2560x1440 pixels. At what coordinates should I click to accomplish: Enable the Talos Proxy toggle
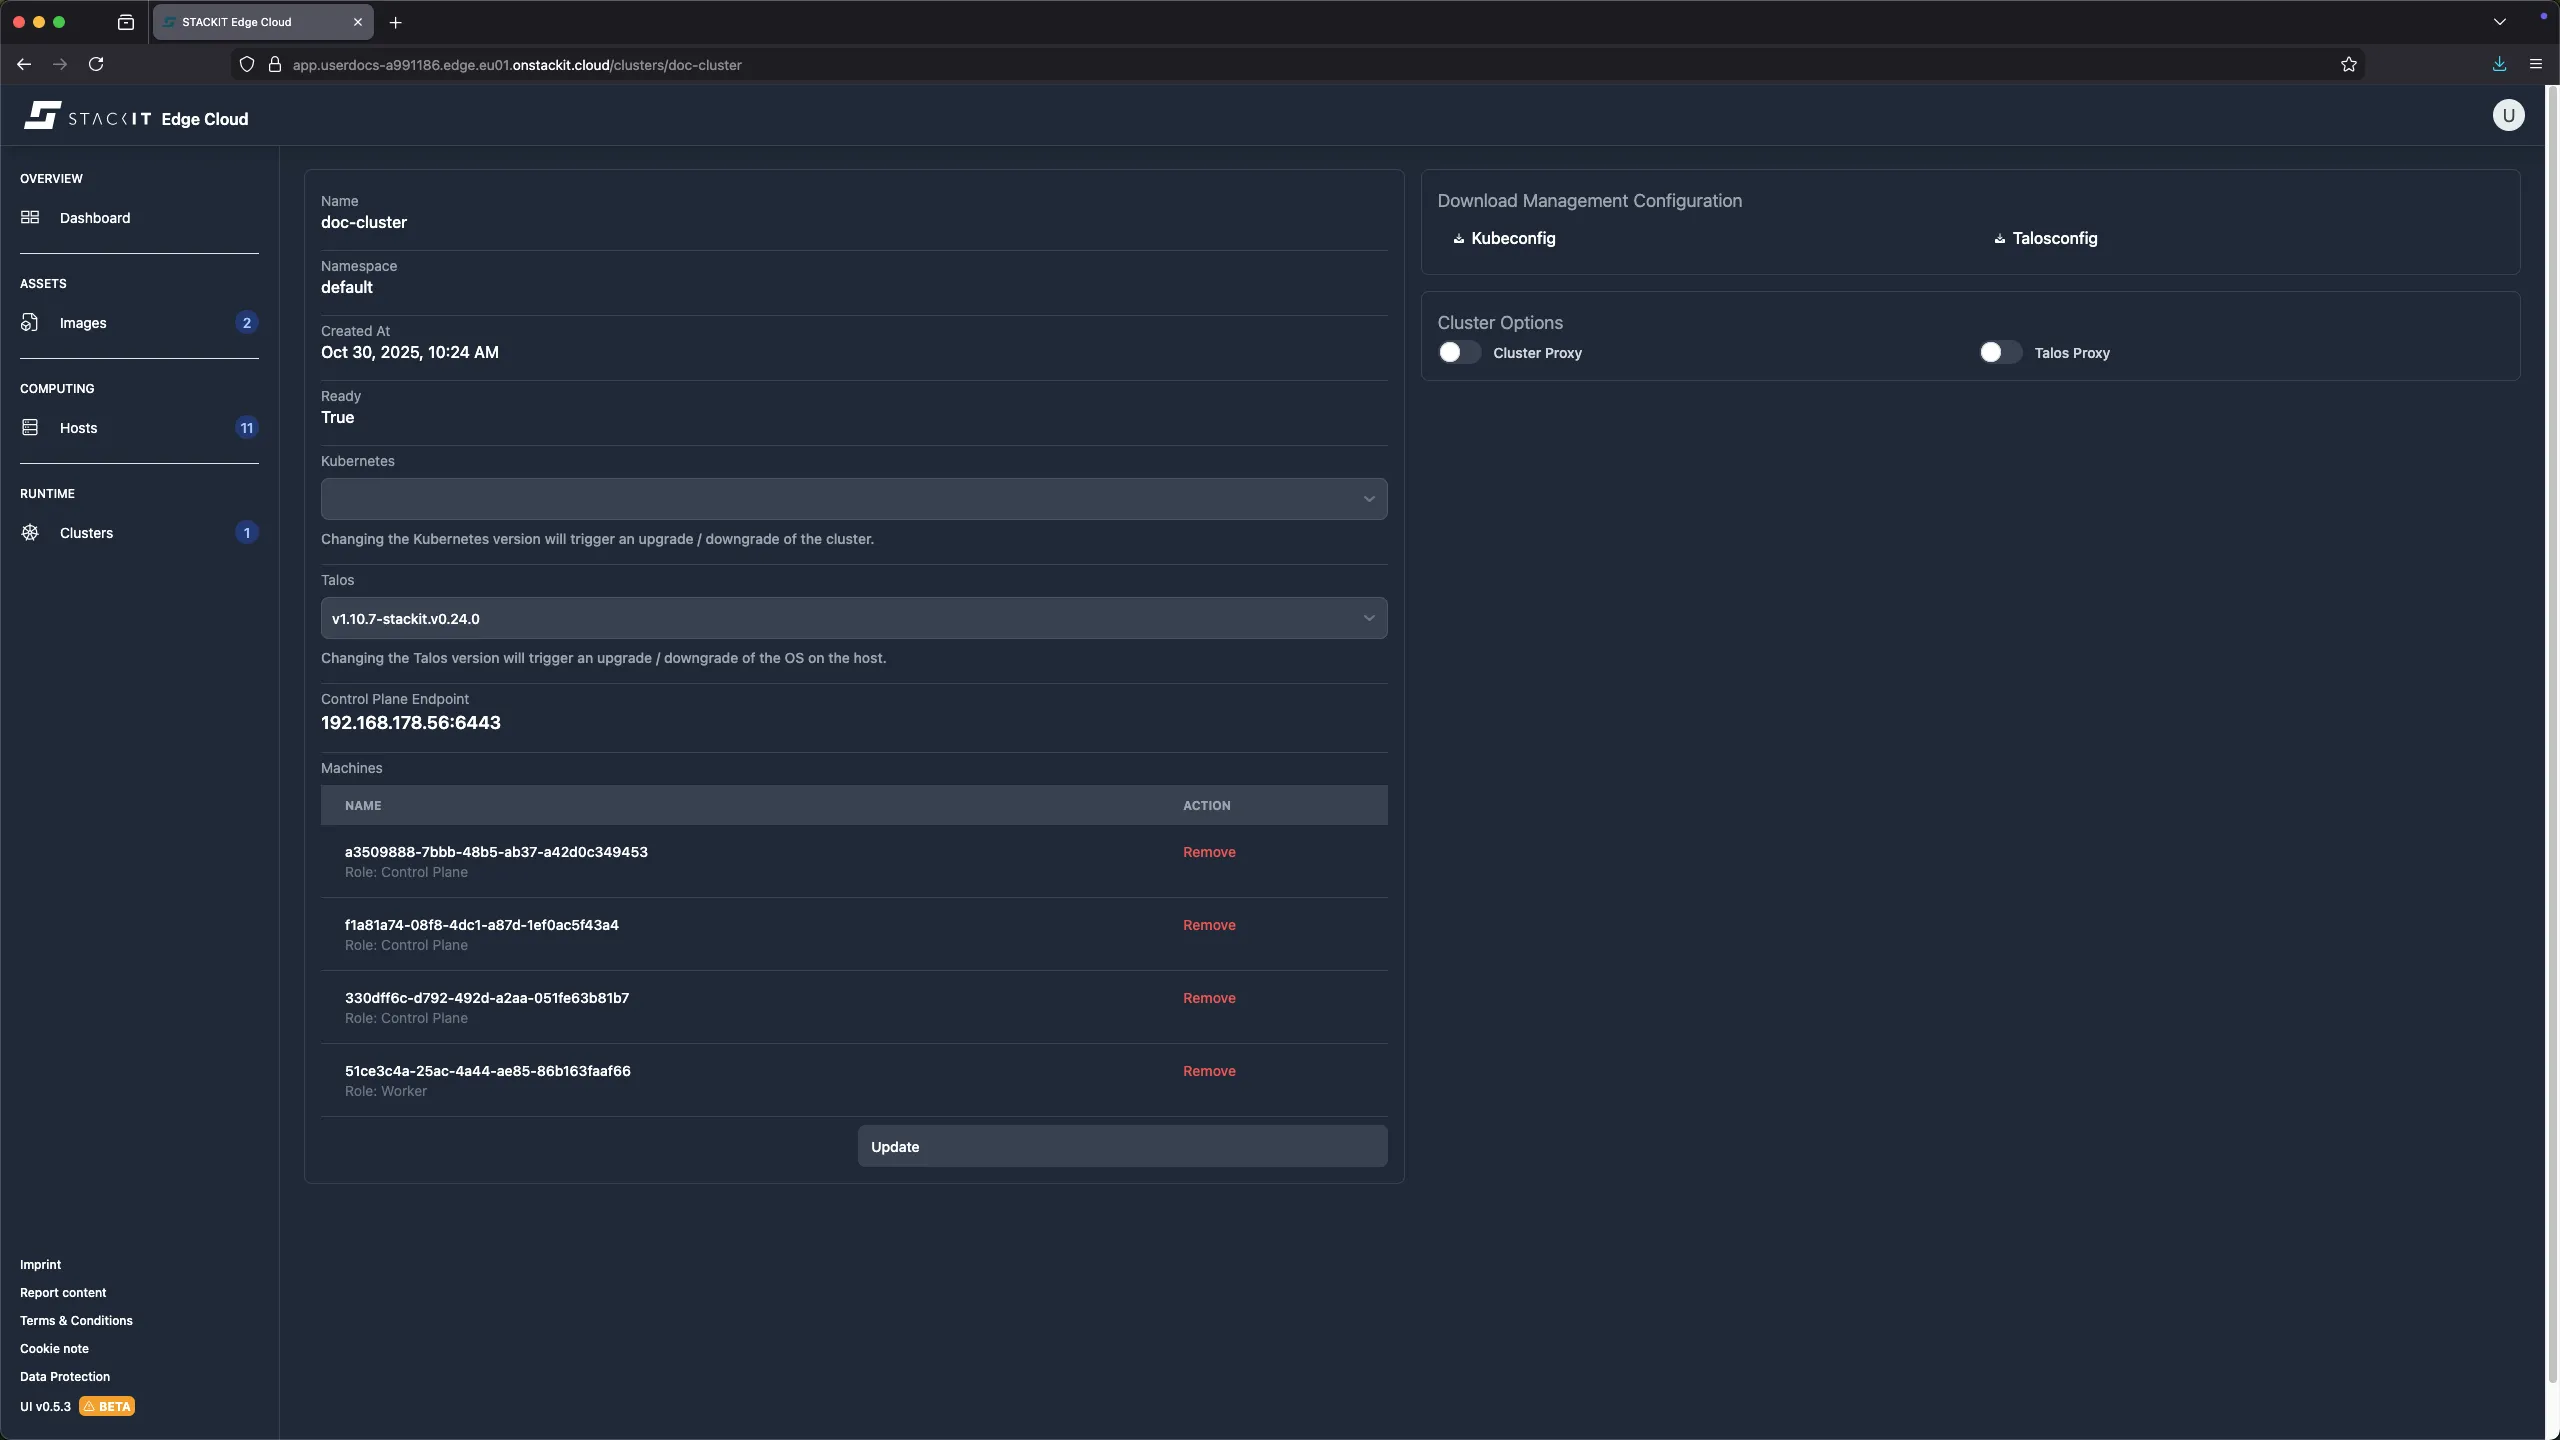(x=1998, y=353)
